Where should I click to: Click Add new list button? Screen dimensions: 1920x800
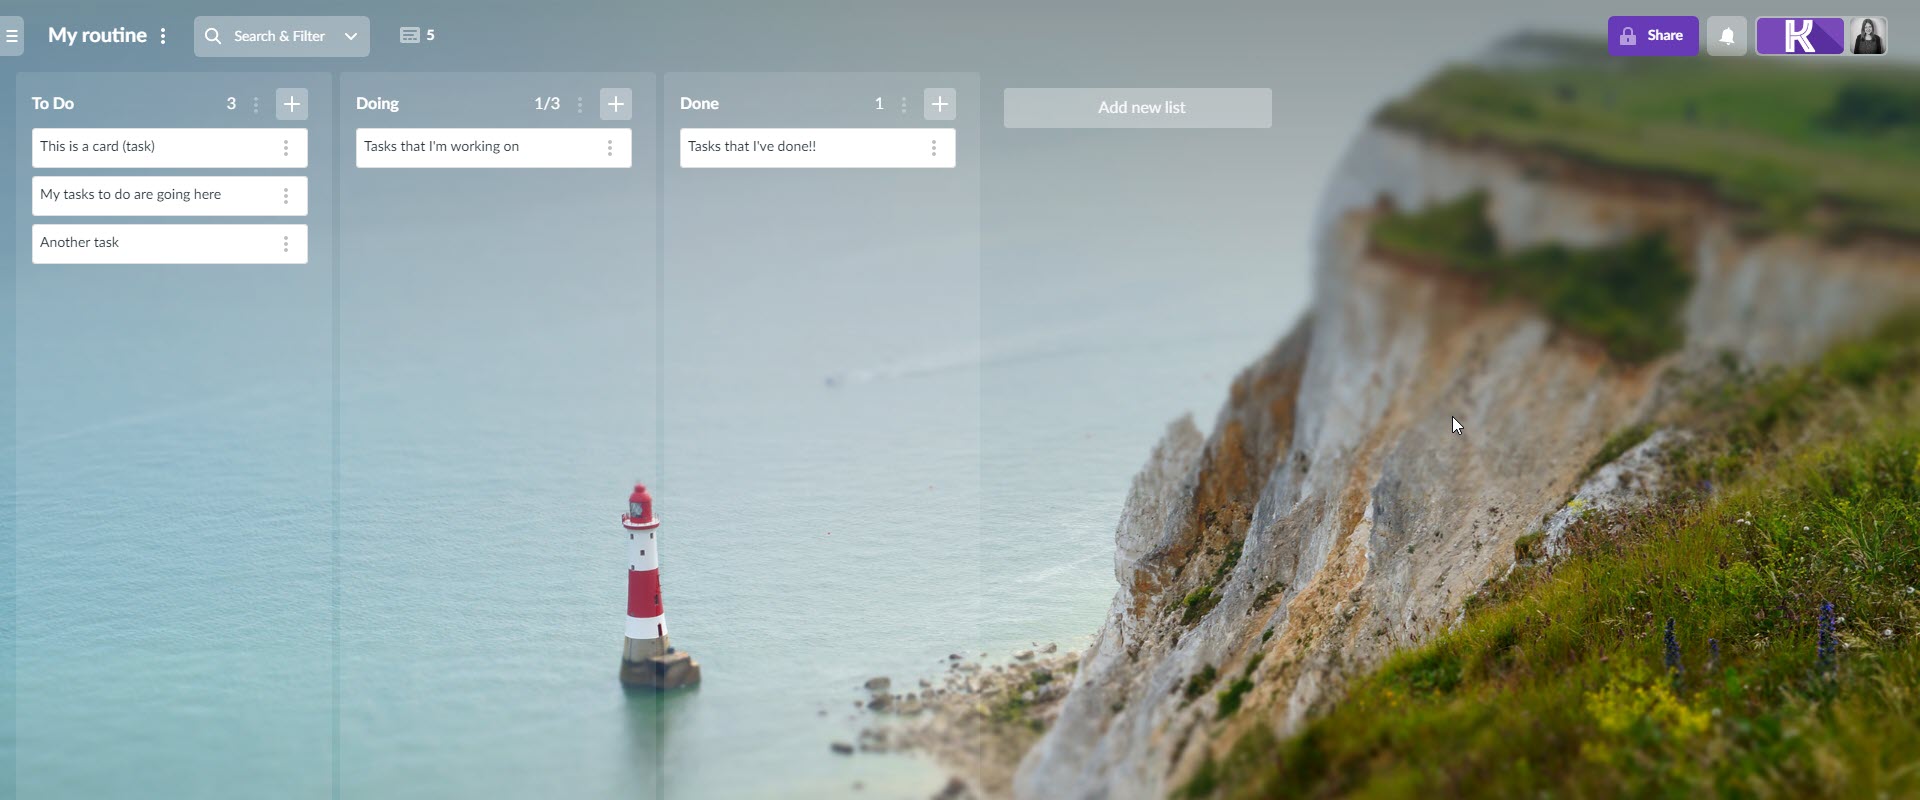[1138, 108]
